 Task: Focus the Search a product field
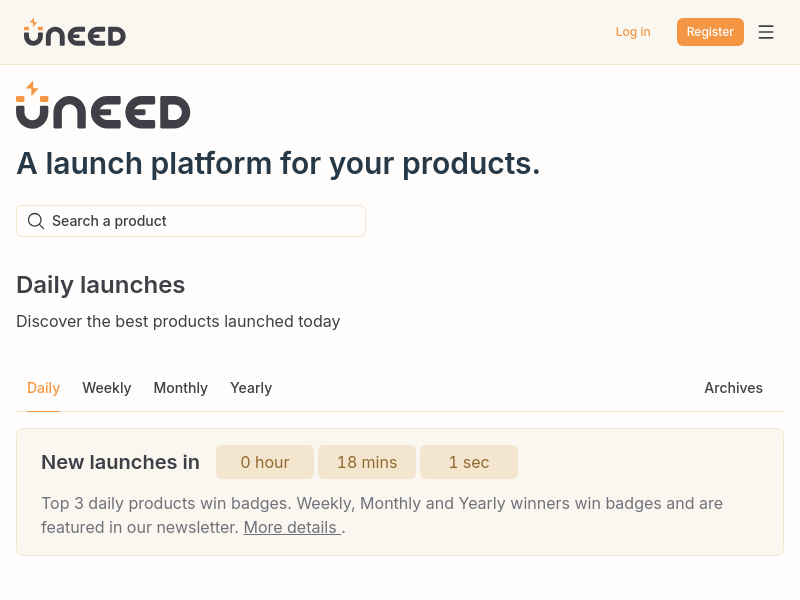tap(191, 221)
